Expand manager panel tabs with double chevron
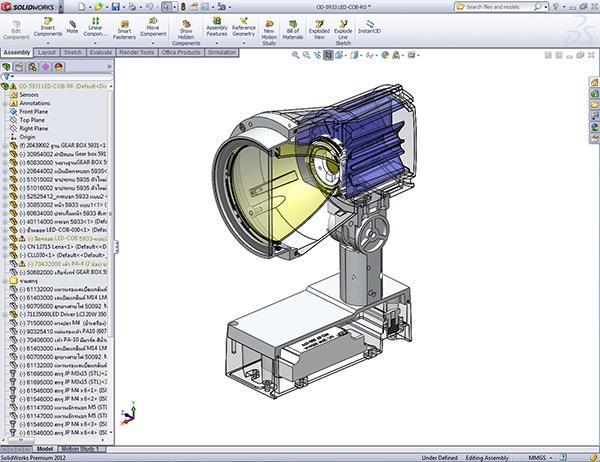This screenshot has width=600, height=462. pos(109,67)
